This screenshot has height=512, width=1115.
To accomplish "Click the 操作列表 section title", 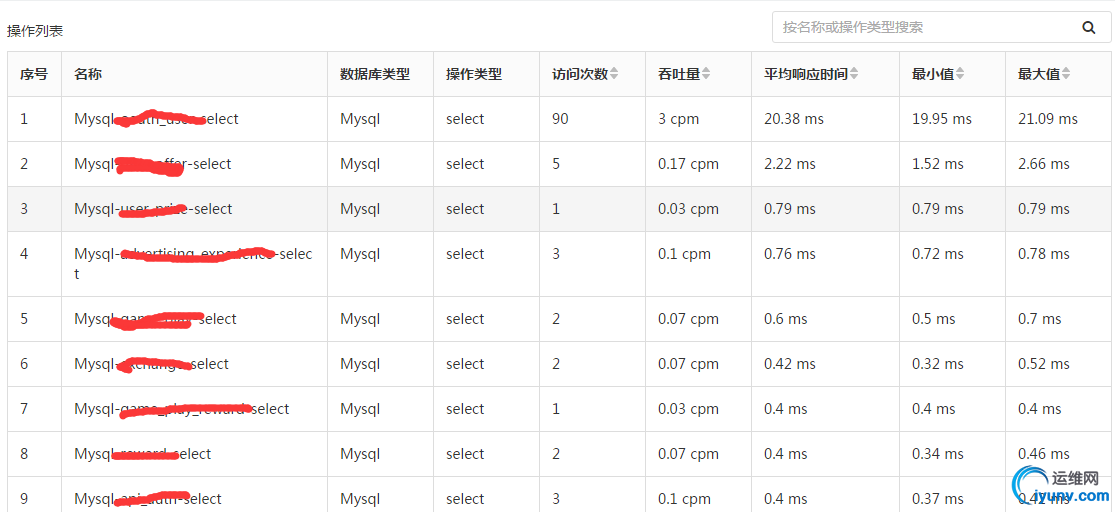I will (x=35, y=31).
